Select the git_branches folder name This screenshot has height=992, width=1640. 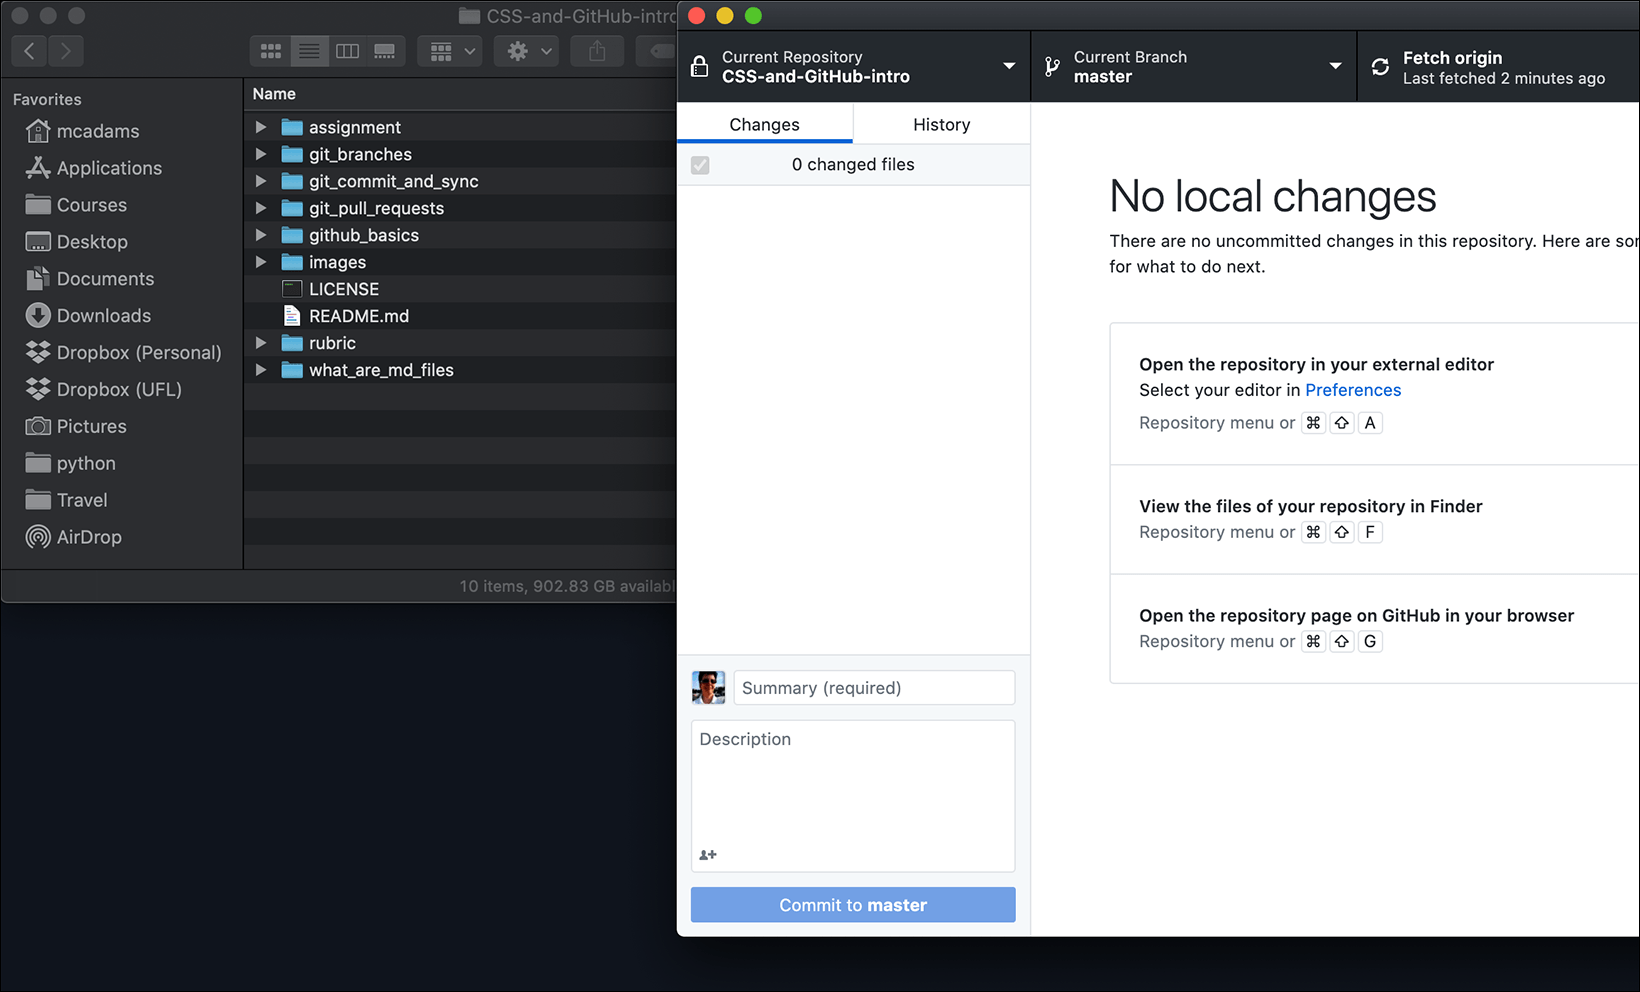(x=360, y=154)
